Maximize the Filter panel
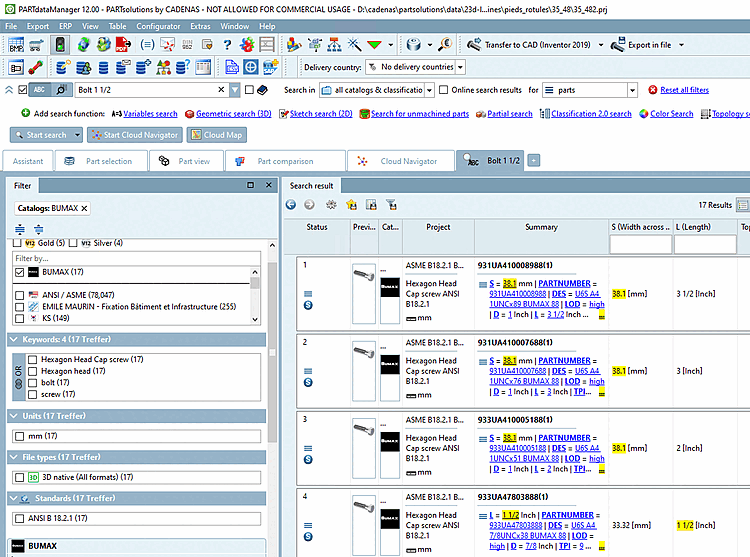Screen dimensions: 750x557 coord(251,185)
